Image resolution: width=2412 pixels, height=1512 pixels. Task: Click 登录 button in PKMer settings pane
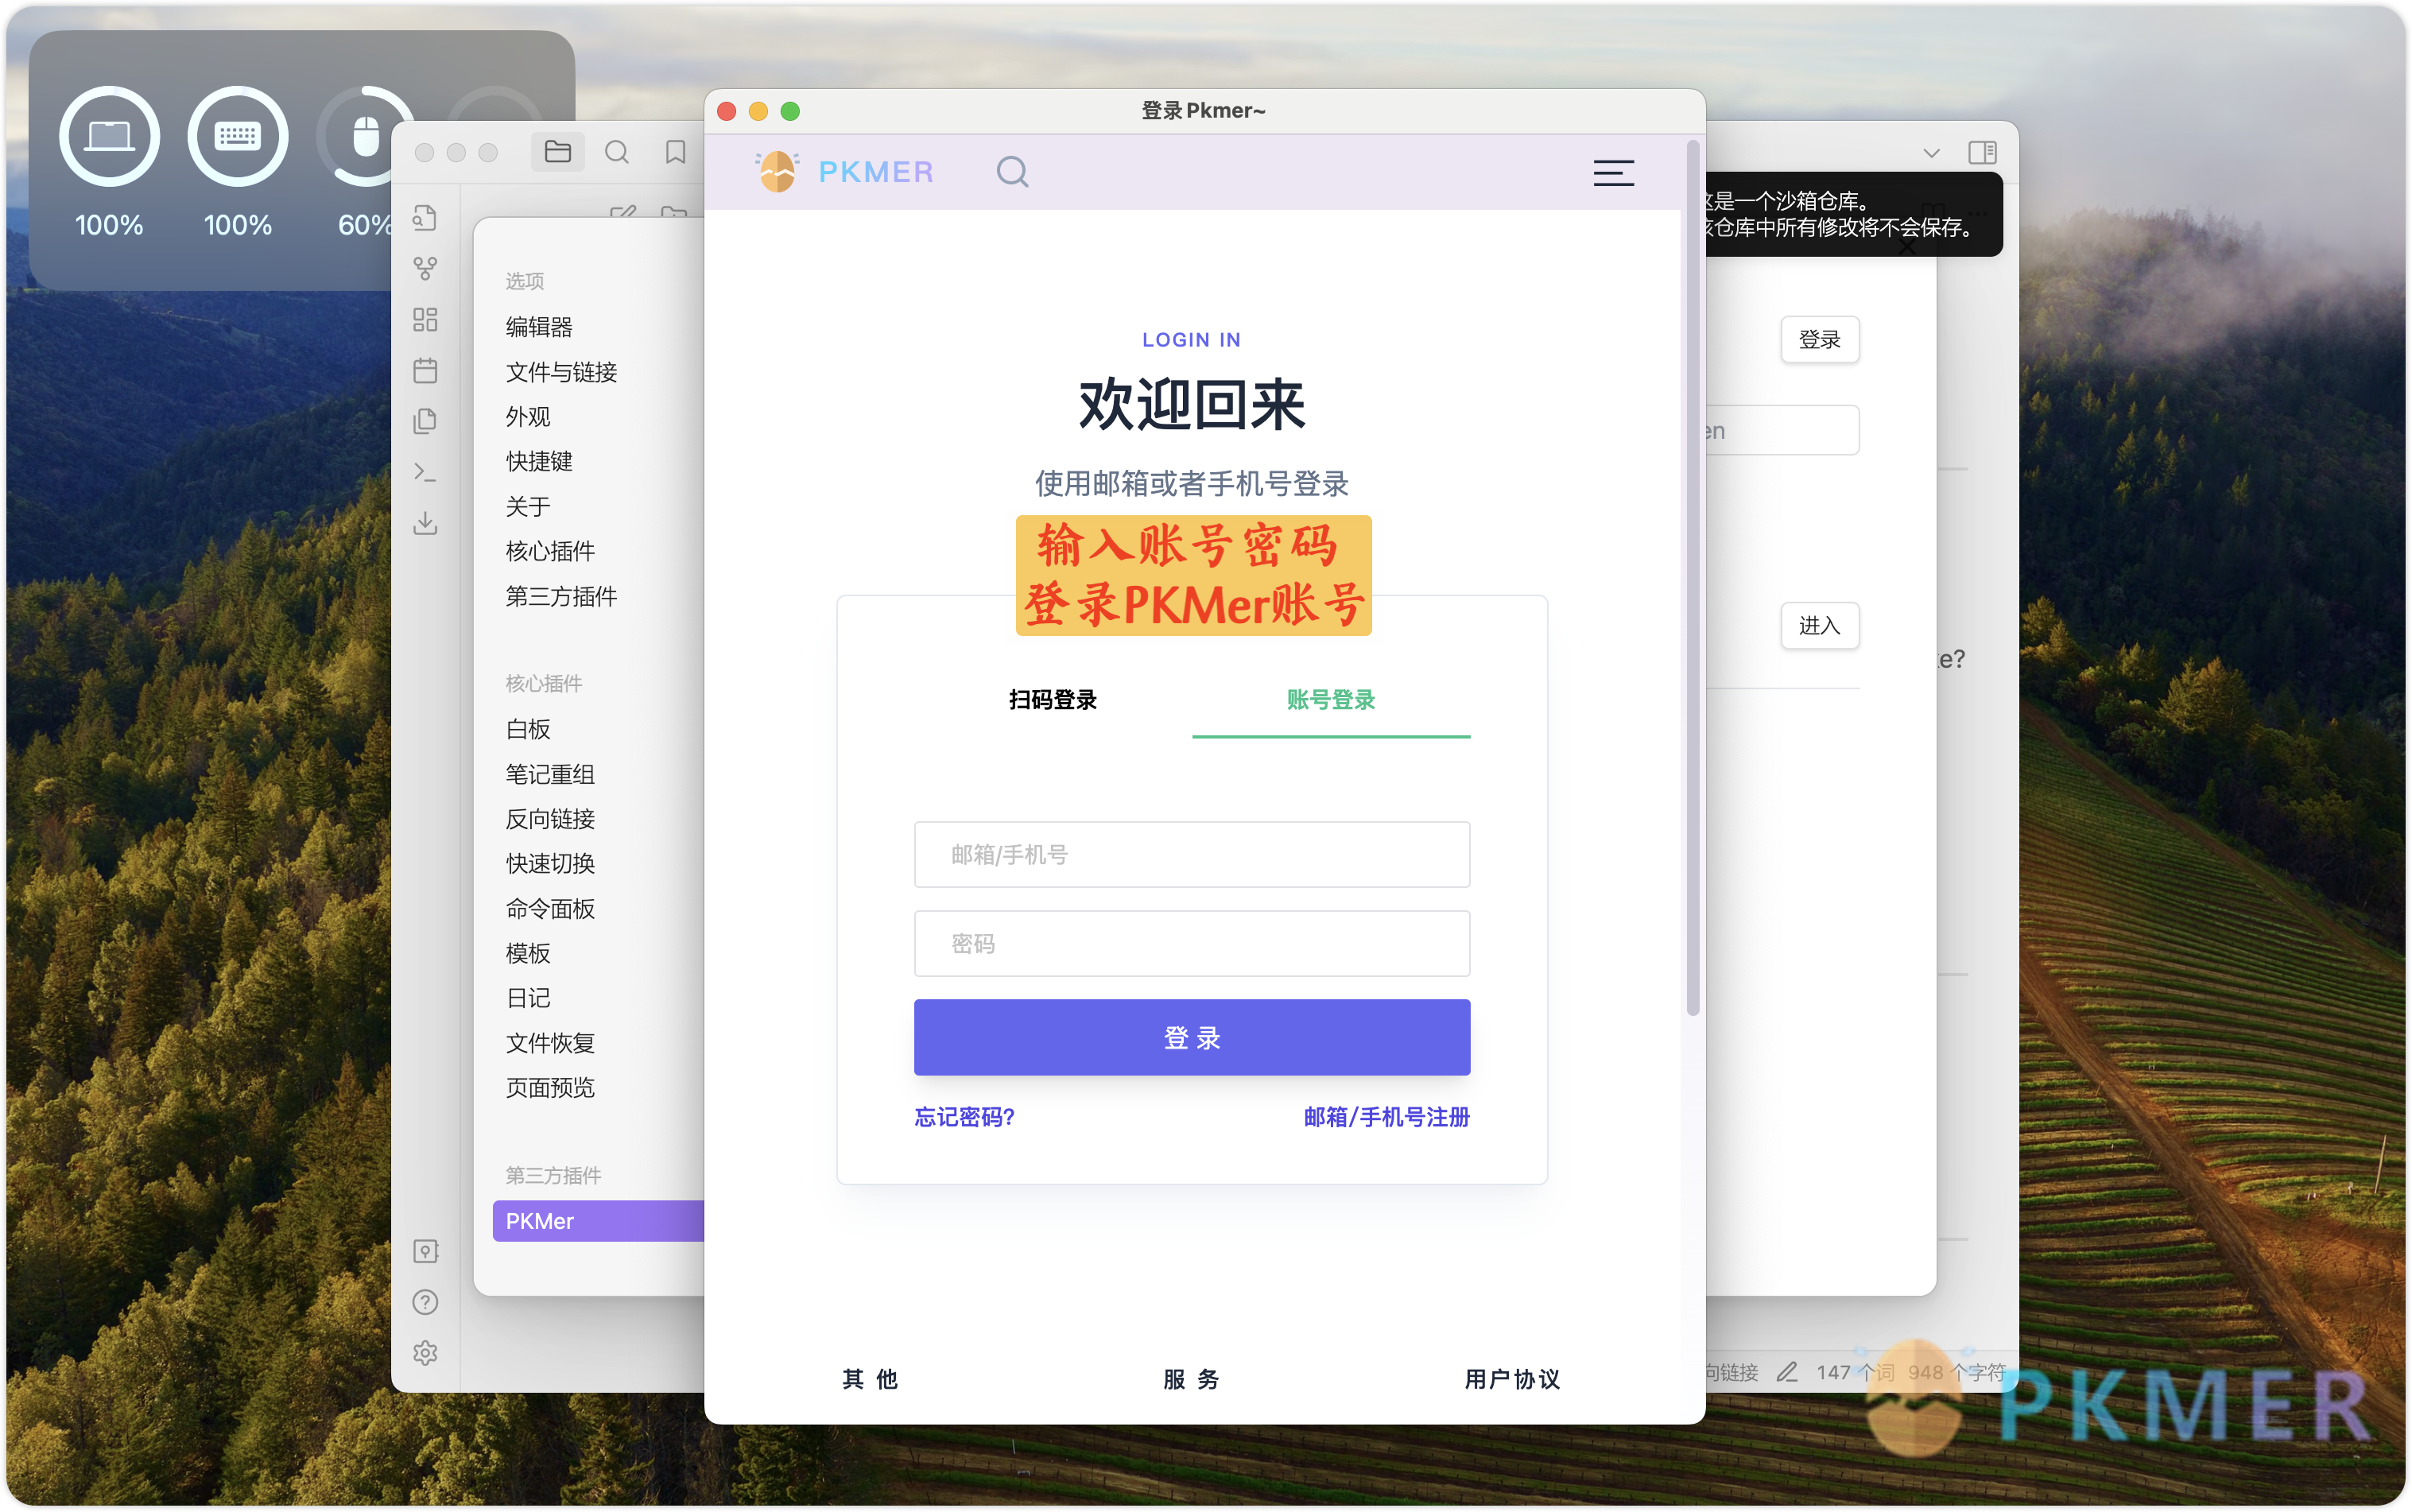coord(1819,339)
